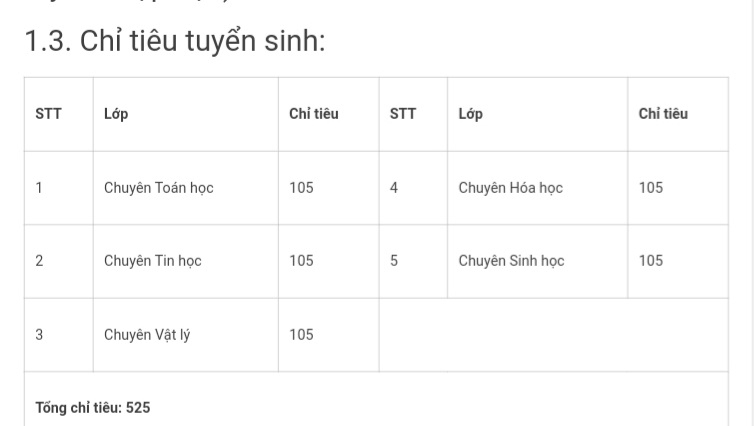Click the 105 quota for Chuyên Sinh học
The height and width of the screenshot is (426, 754).
[650, 261]
